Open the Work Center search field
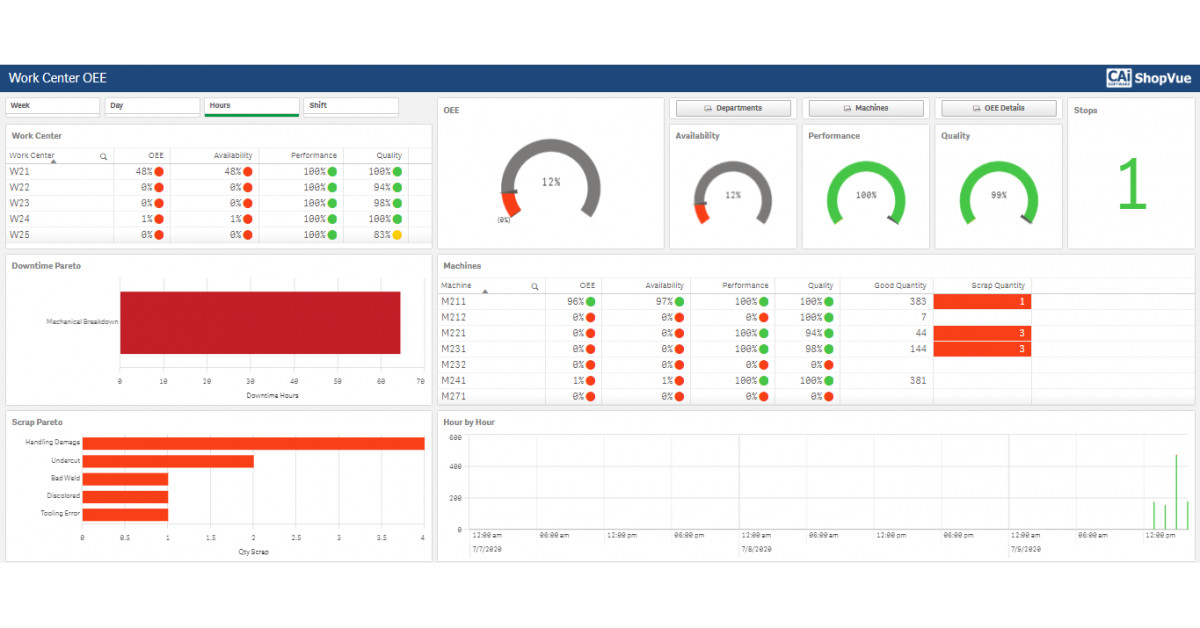Viewport: 1200px width, 628px height. pyautogui.click(x=103, y=157)
